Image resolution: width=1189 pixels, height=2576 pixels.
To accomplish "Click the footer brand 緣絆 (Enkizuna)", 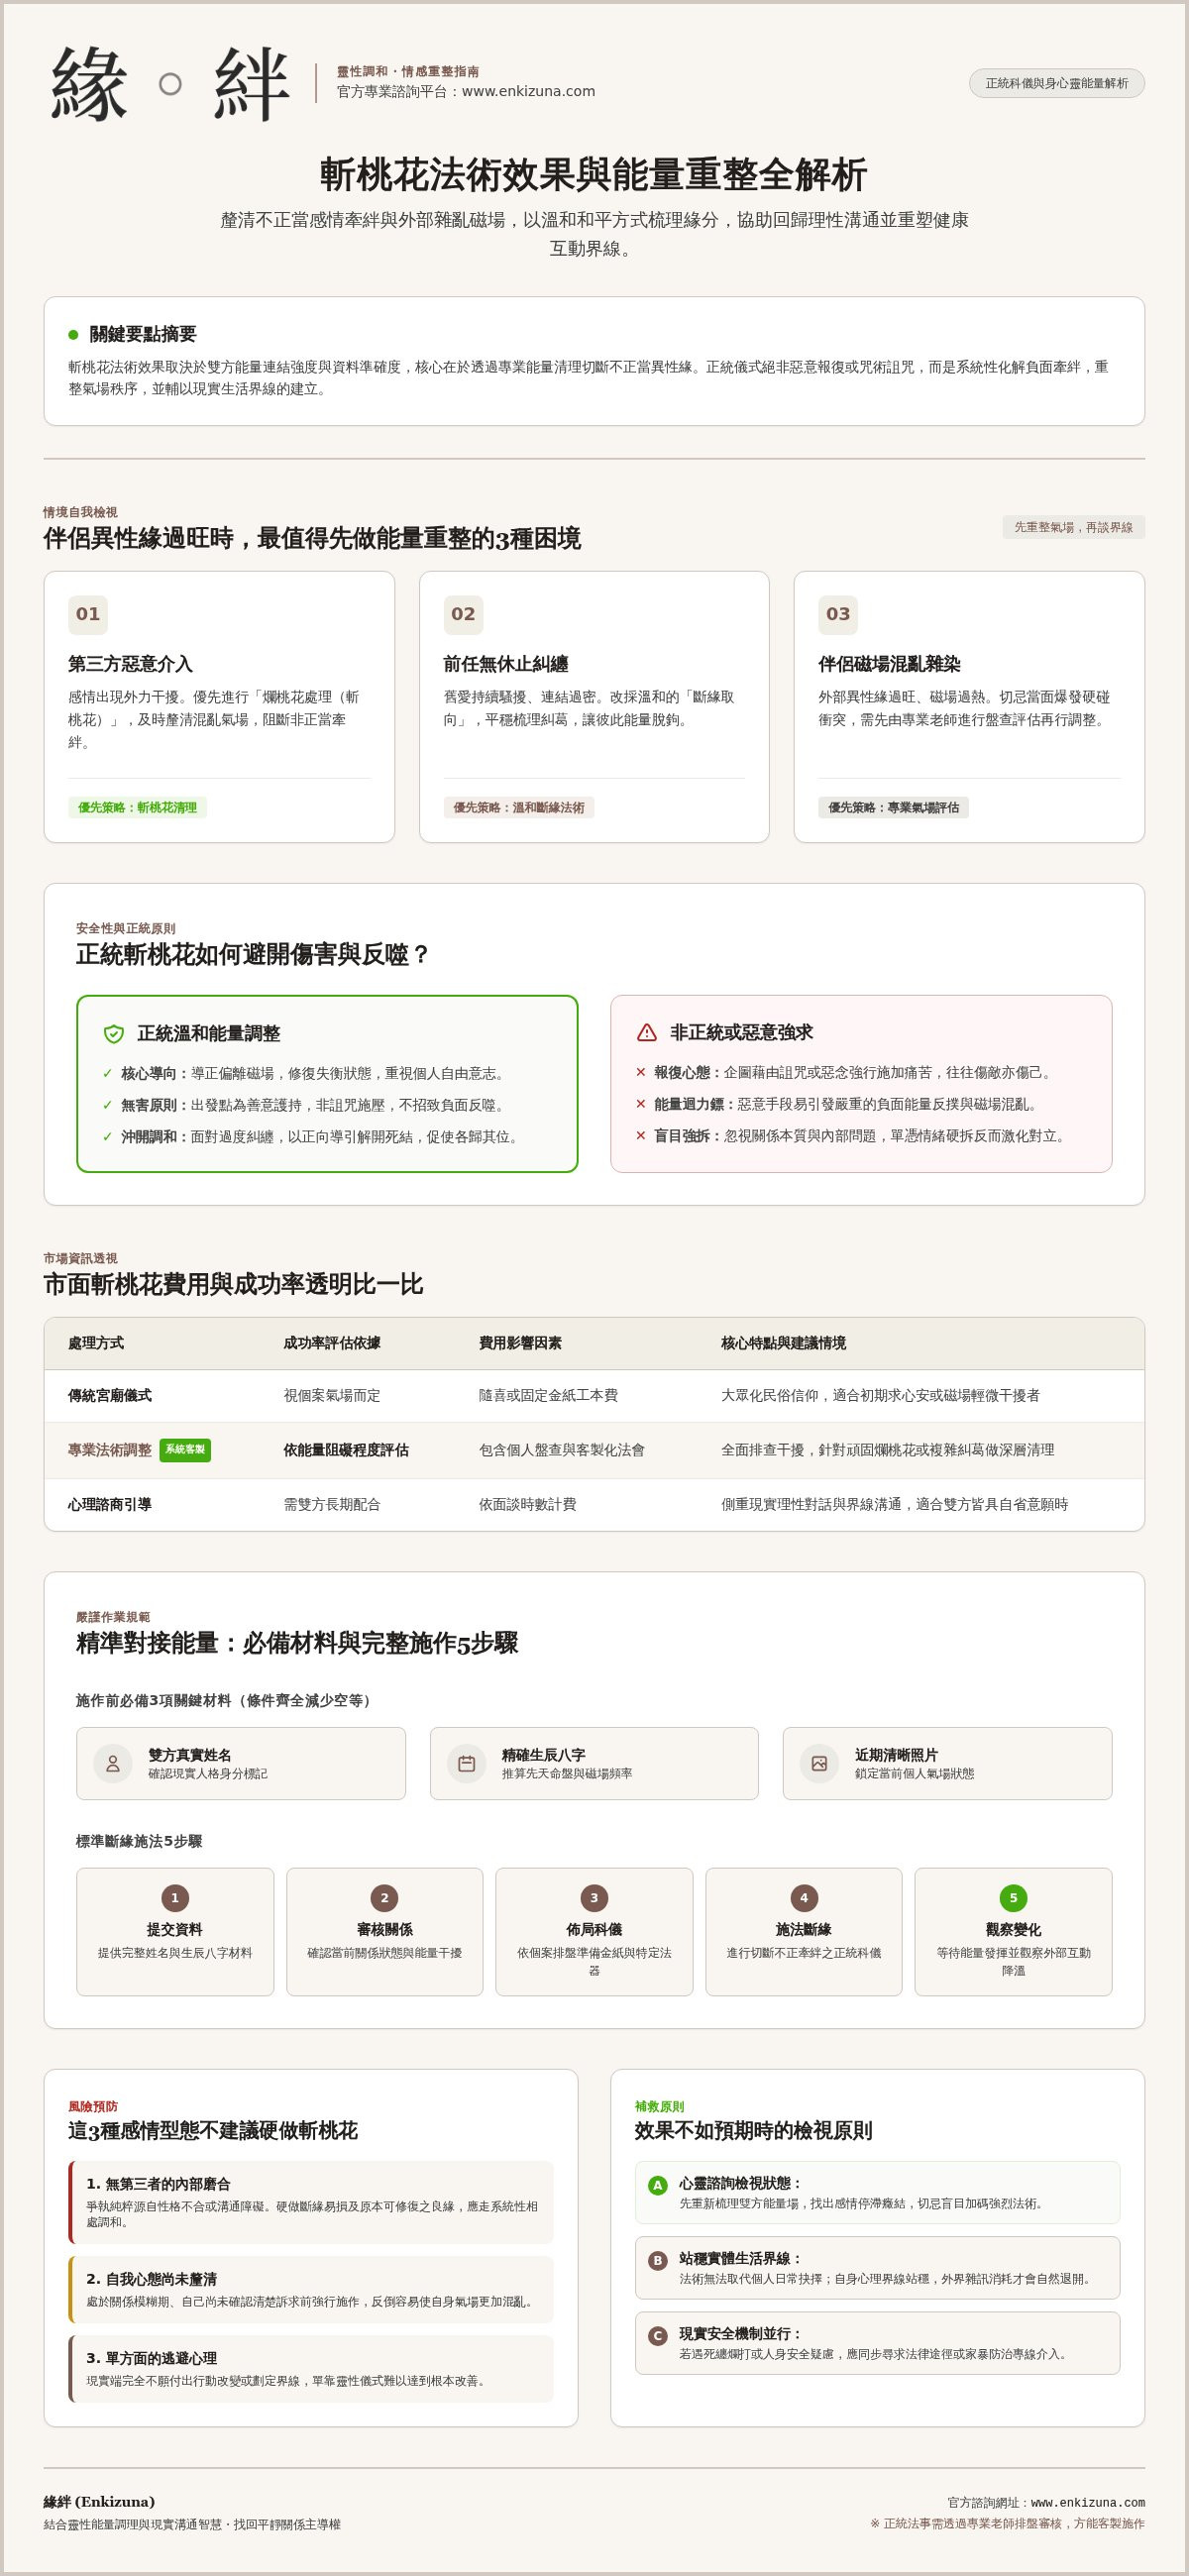I will (x=99, y=2502).
